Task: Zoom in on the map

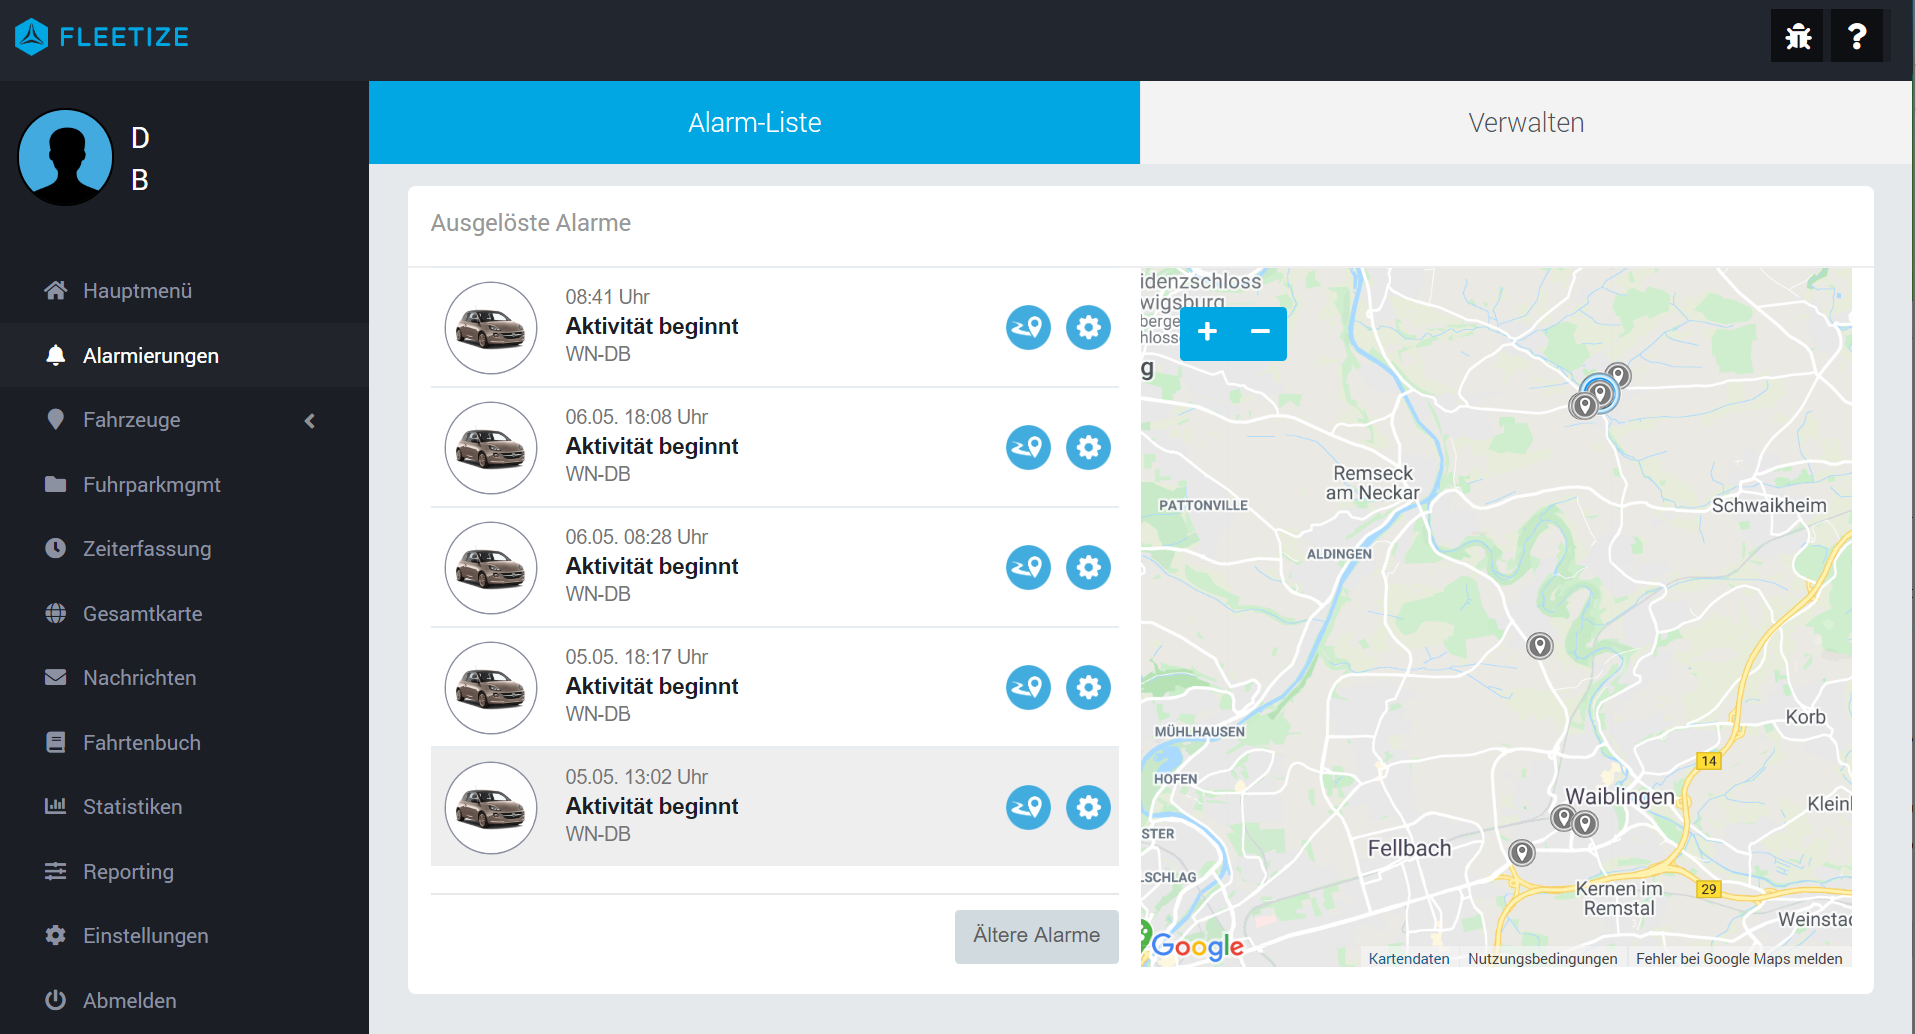Action: (1207, 332)
